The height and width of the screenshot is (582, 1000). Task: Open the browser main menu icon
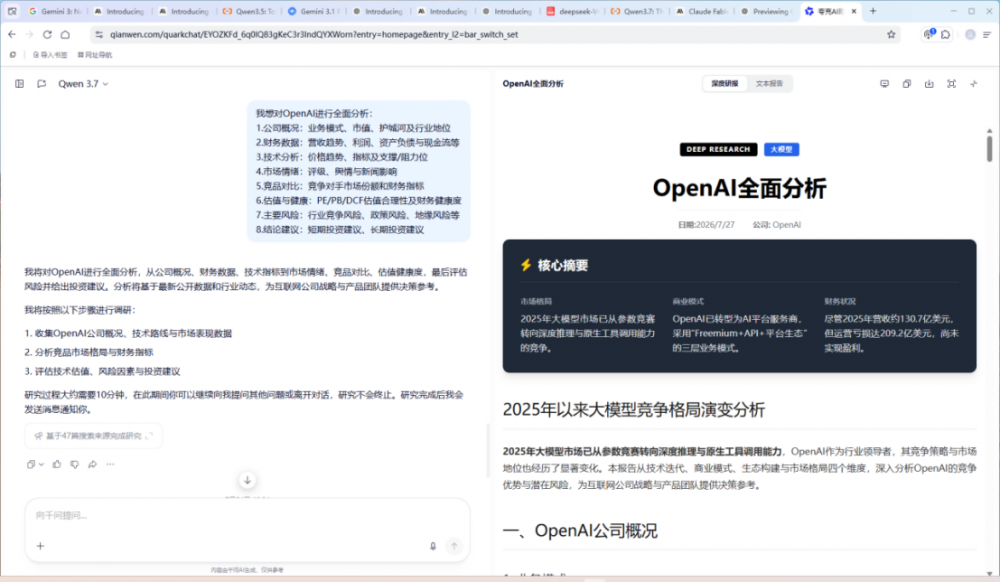tap(987, 34)
